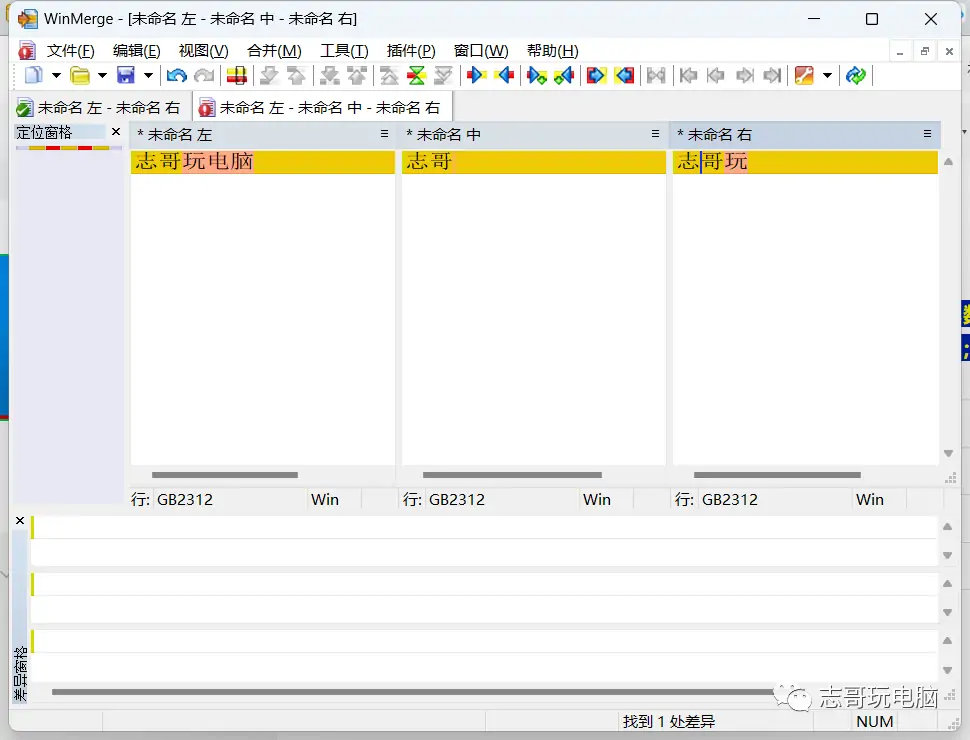970x740 pixels.
Task: Open the 合并(M) menu
Action: coord(274,51)
